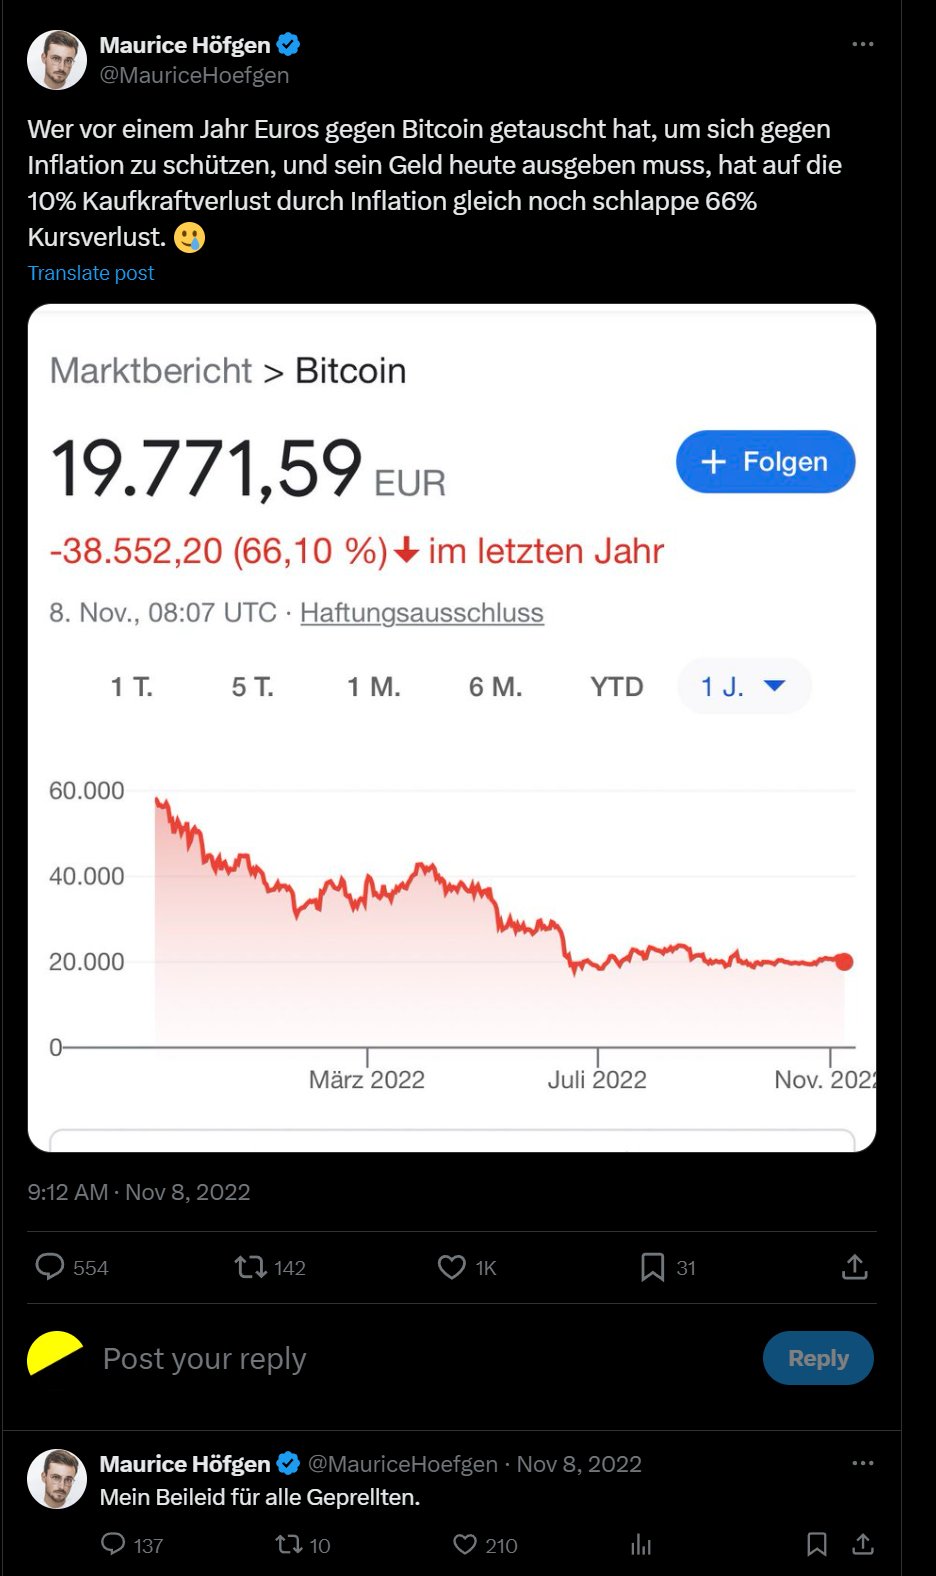
Task: Open Maurice Höfgen's profile avatar at top
Action: (57, 60)
